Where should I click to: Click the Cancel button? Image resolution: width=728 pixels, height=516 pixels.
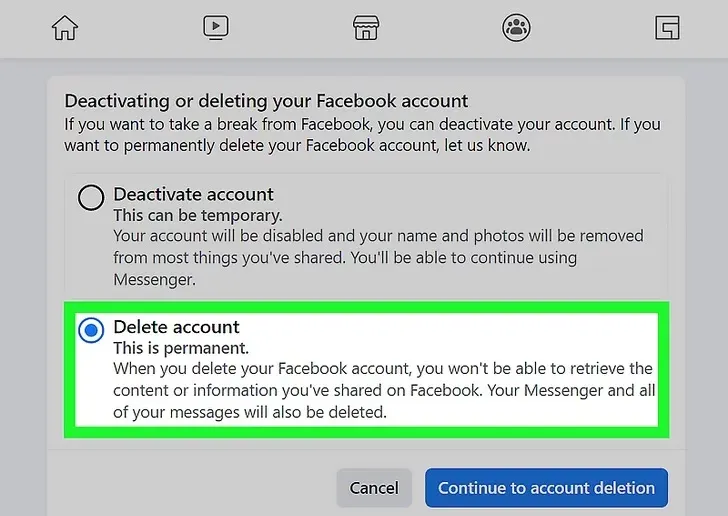pyautogui.click(x=374, y=488)
